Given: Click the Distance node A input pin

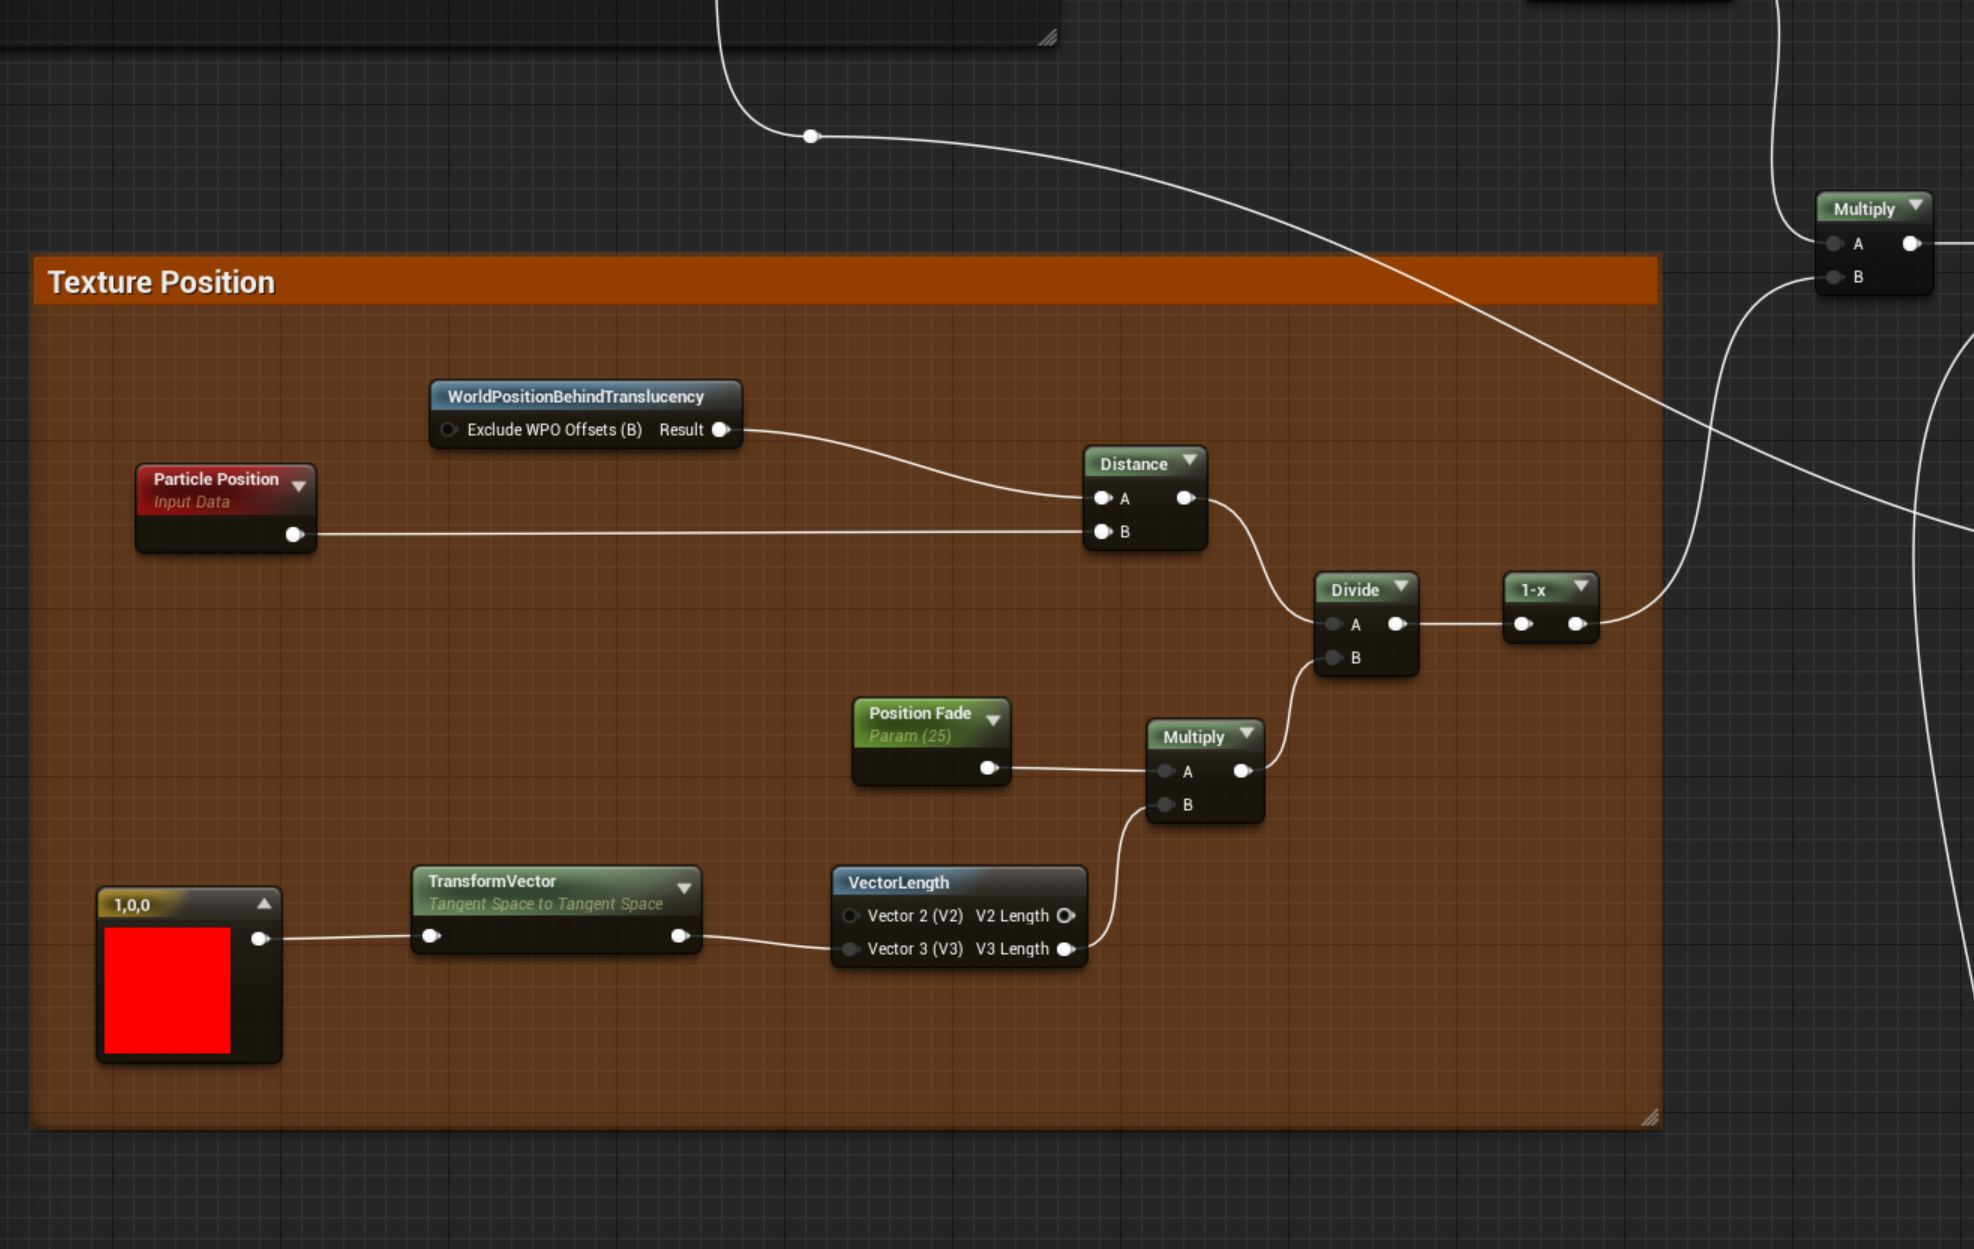Looking at the screenshot, I should coord(1102,498).
